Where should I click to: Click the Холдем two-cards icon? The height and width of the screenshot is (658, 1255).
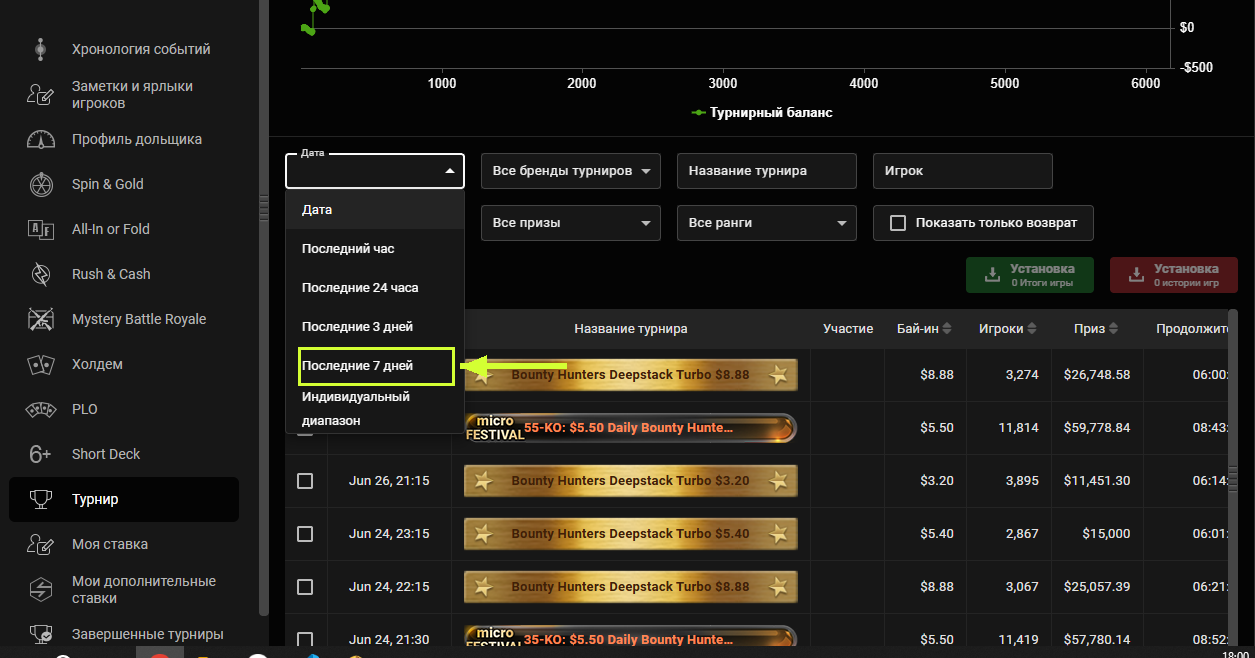click(40, 364)
